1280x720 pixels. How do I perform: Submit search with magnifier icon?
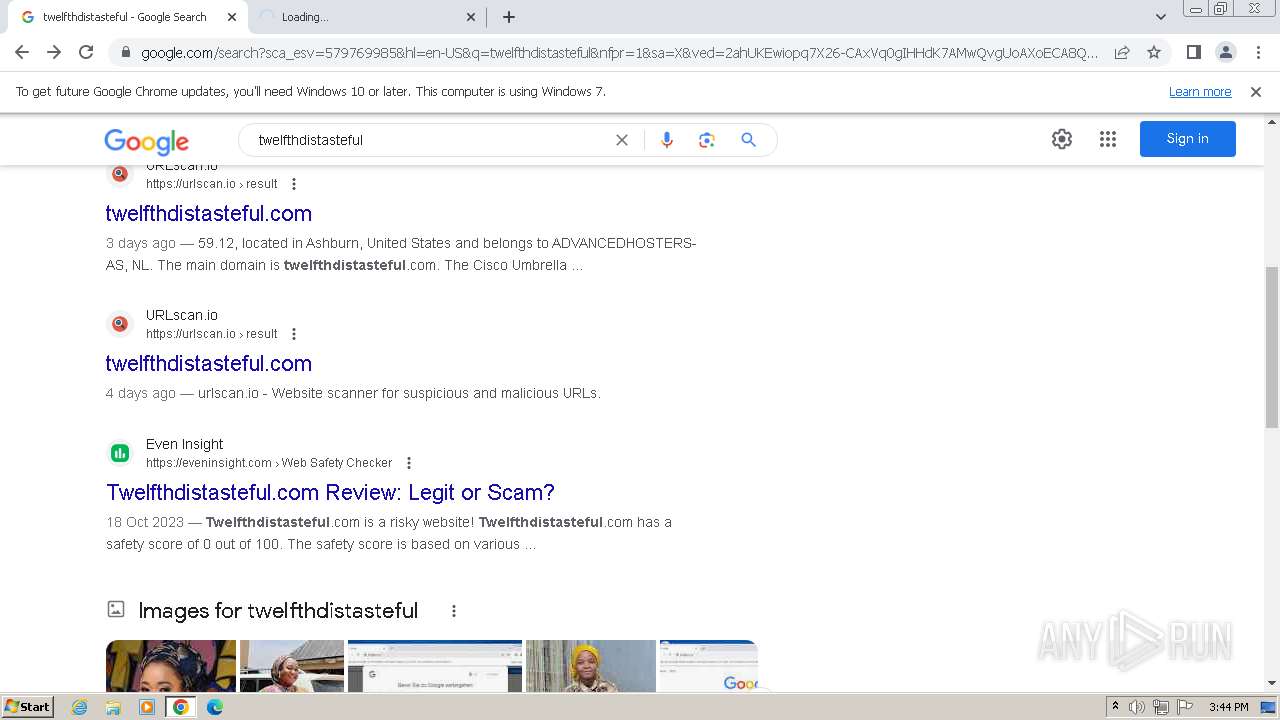click(x=748, y=140)
